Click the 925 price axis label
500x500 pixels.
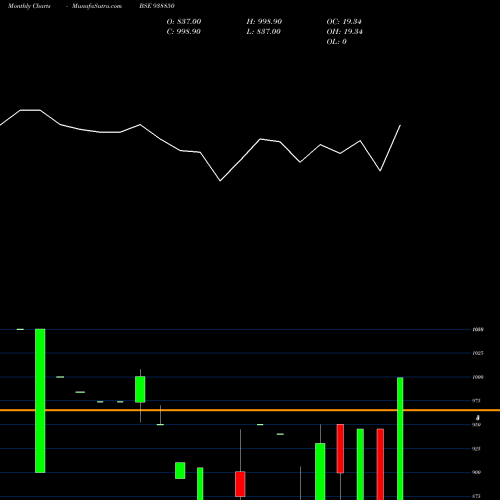[x=476, y=449]
